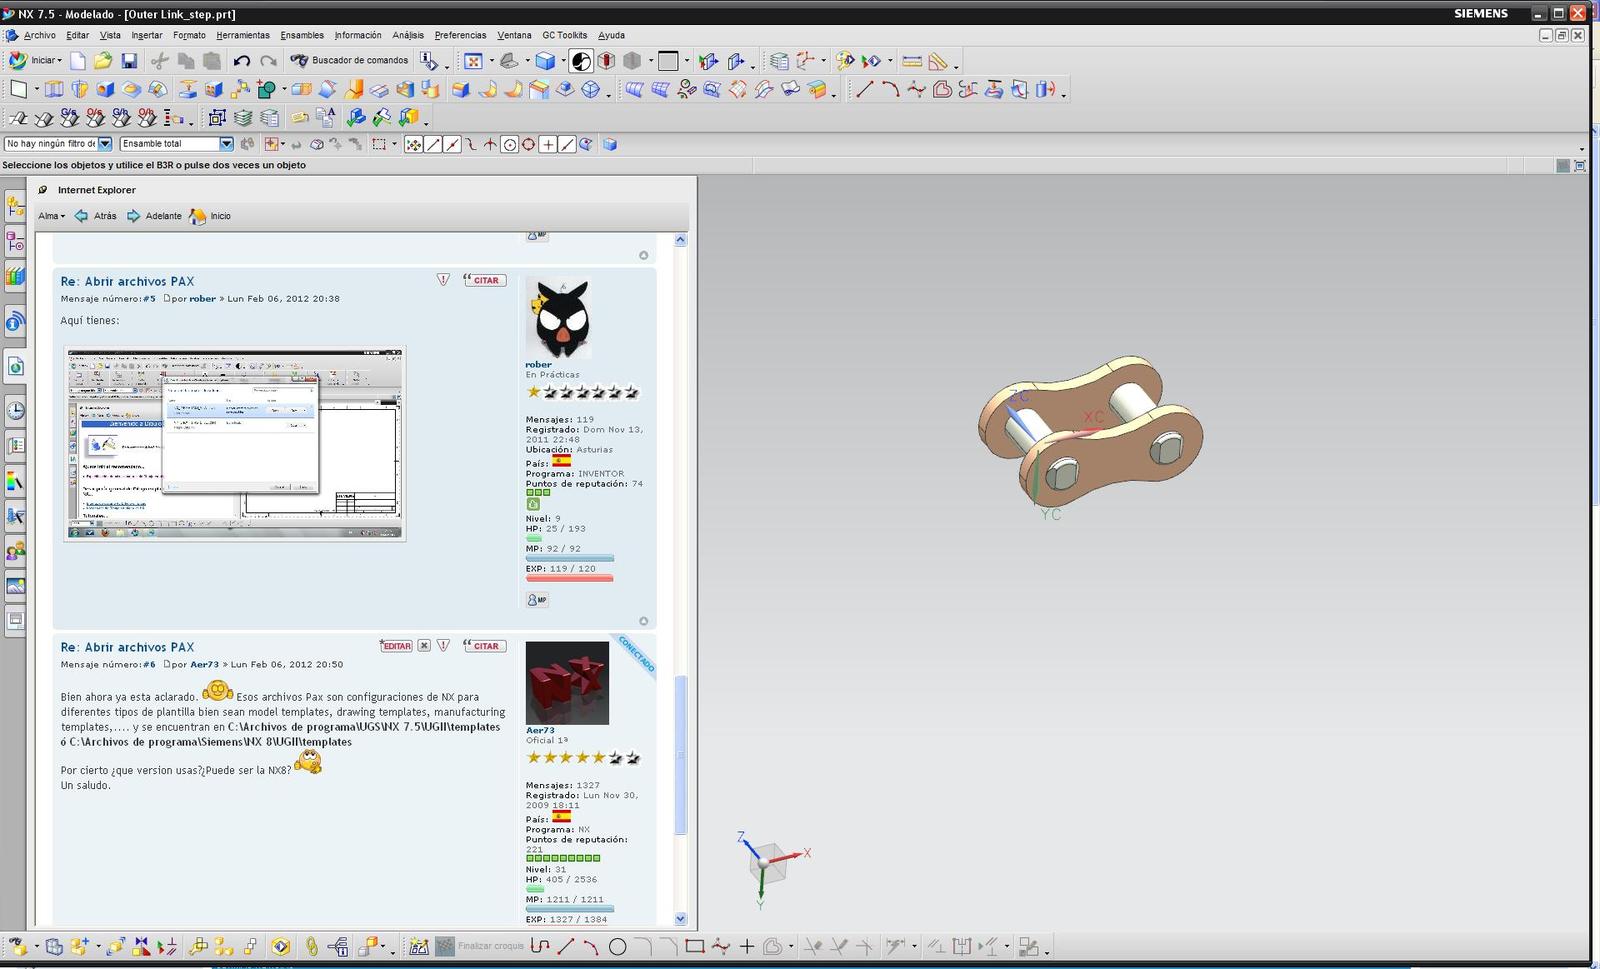Toggle the midpoint snap option
The width and height of the screenshot is (1600, 969).
click(x=452, y=144)
